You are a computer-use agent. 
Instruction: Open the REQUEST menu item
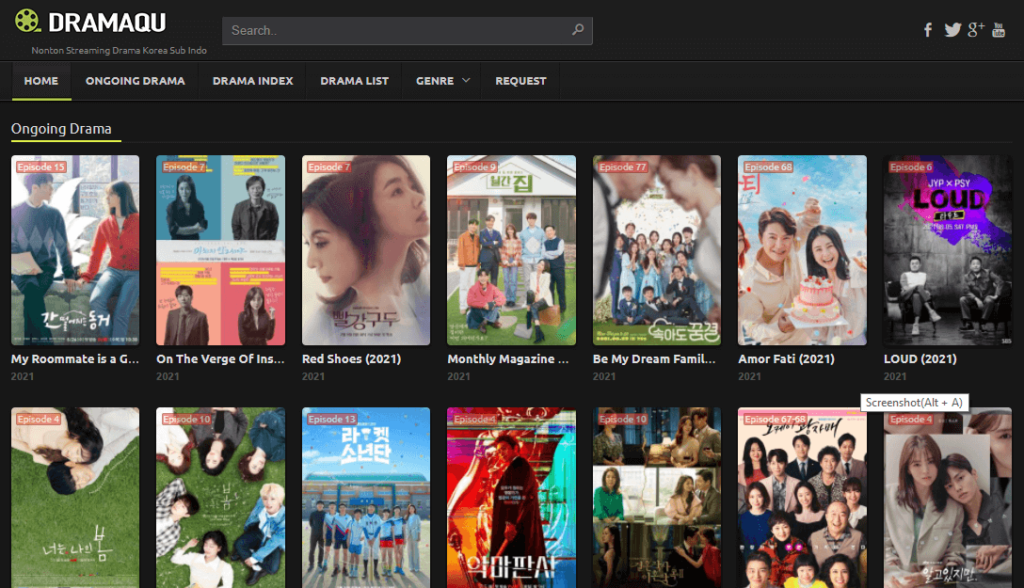[520, 81]
